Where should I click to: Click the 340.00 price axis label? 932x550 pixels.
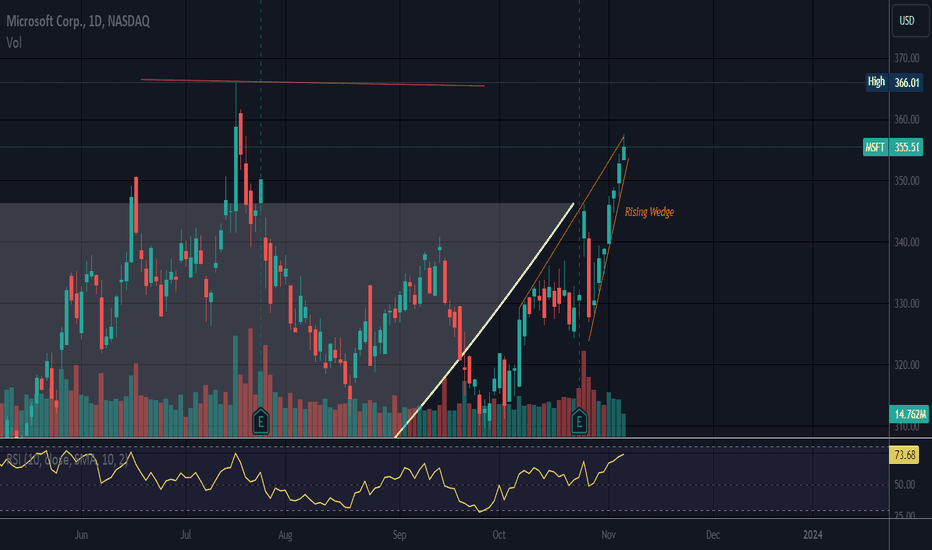point(906,242)
